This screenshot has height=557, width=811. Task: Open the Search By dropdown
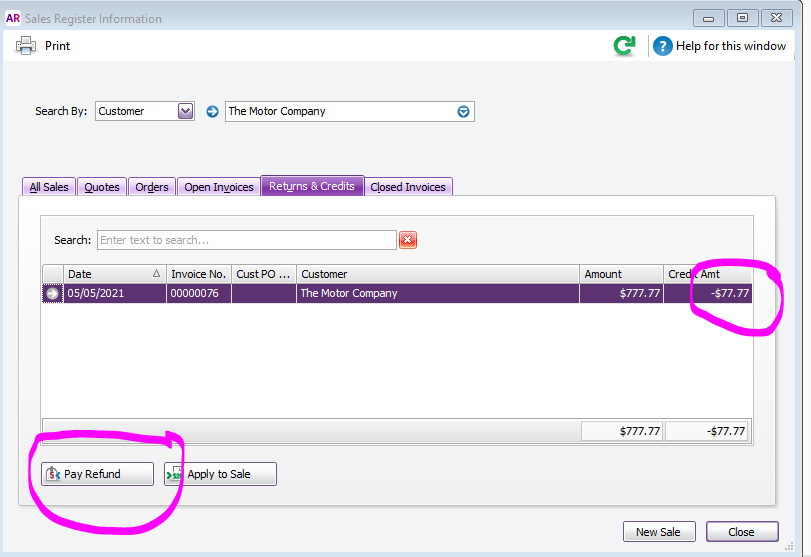coord(185,111)
